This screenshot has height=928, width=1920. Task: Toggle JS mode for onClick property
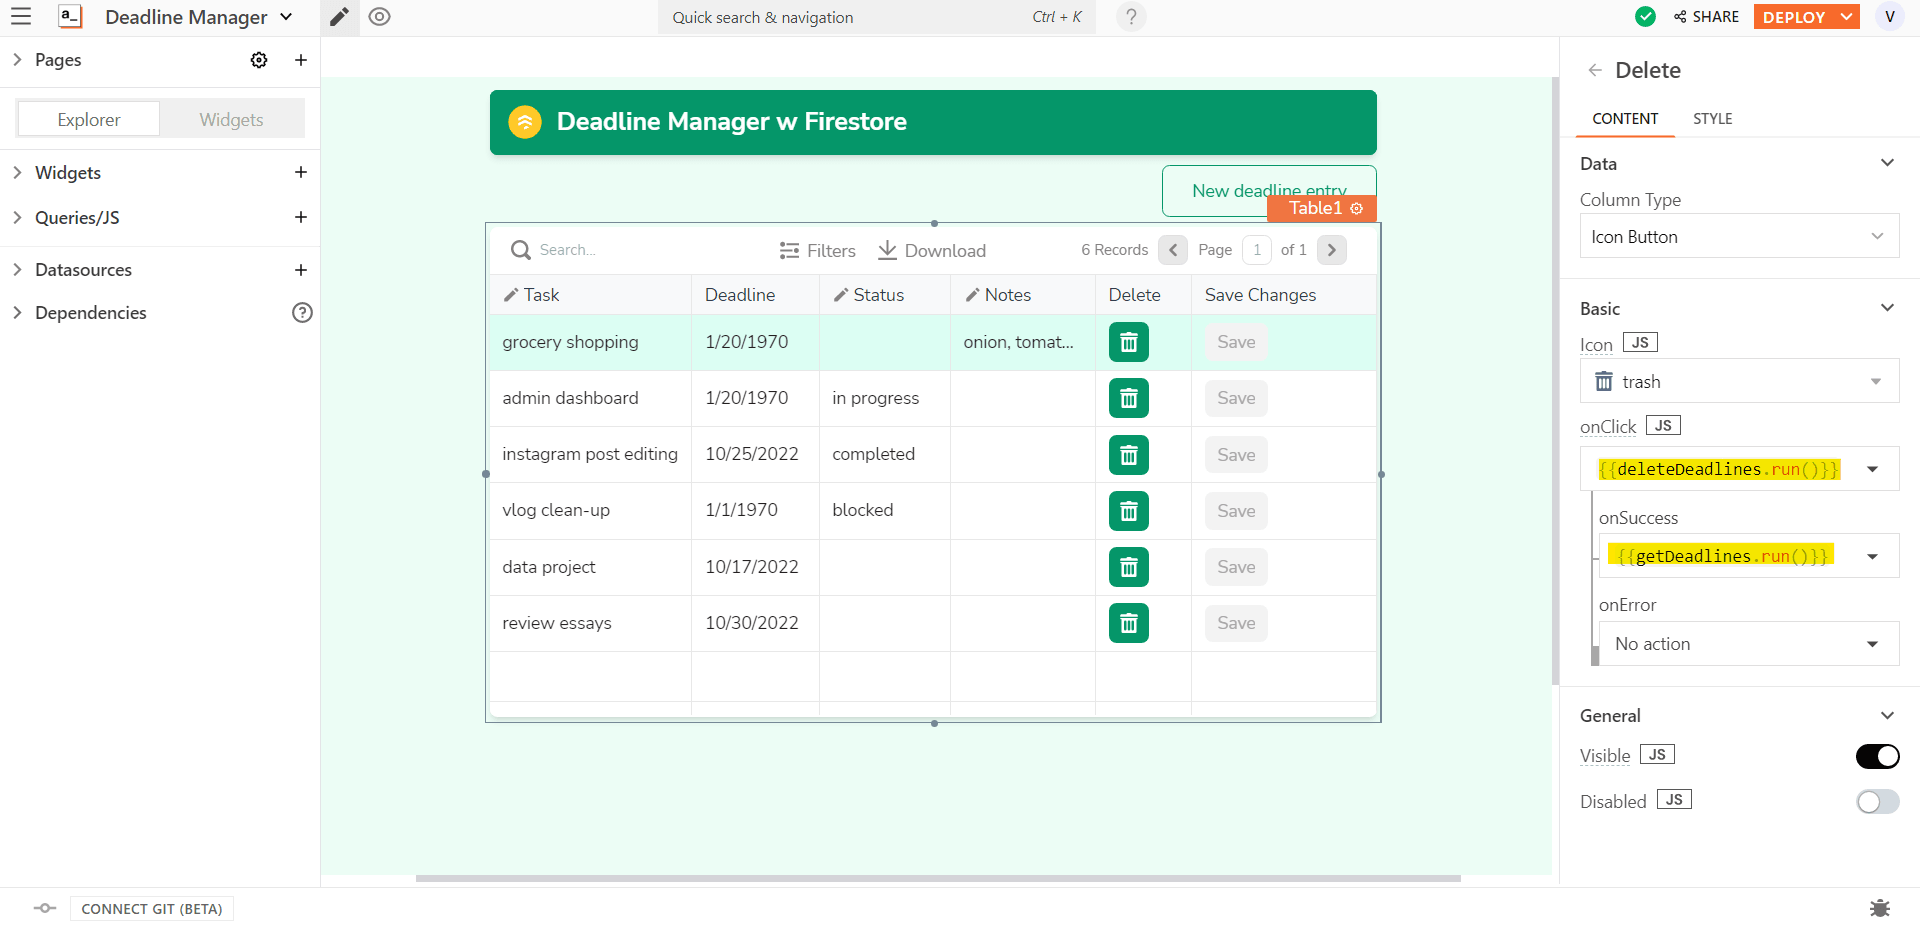[x=1662, y=426]
